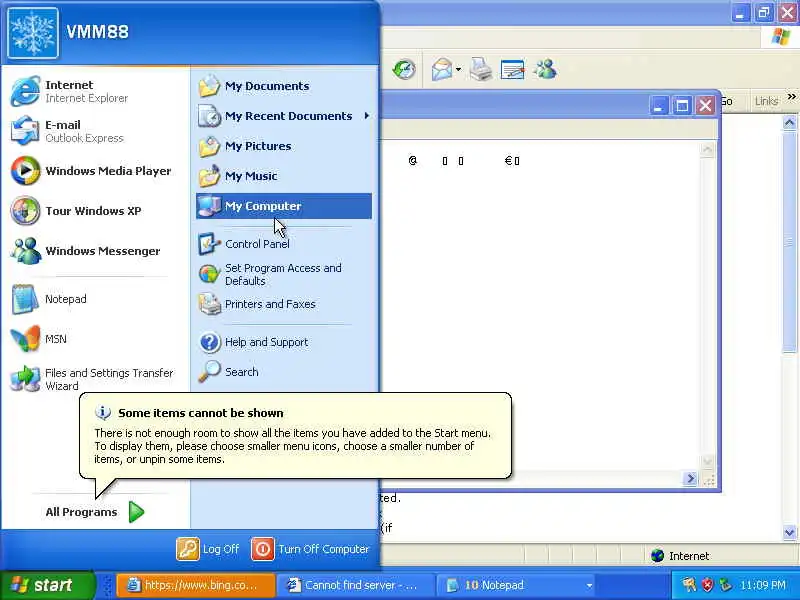This screenshot has height=600, width=800.
Task: Select My Computer in Start menu
Action: click(x=284, y=206)
